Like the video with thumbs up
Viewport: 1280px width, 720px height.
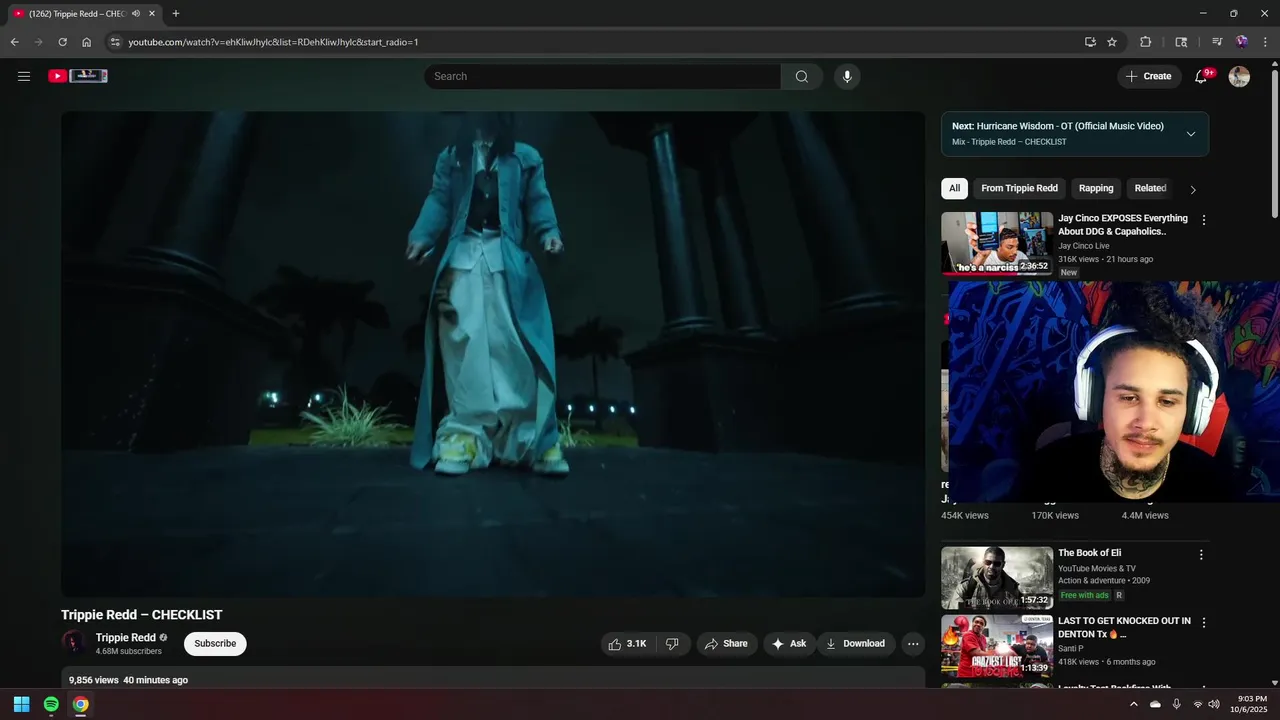pos(629,644)
